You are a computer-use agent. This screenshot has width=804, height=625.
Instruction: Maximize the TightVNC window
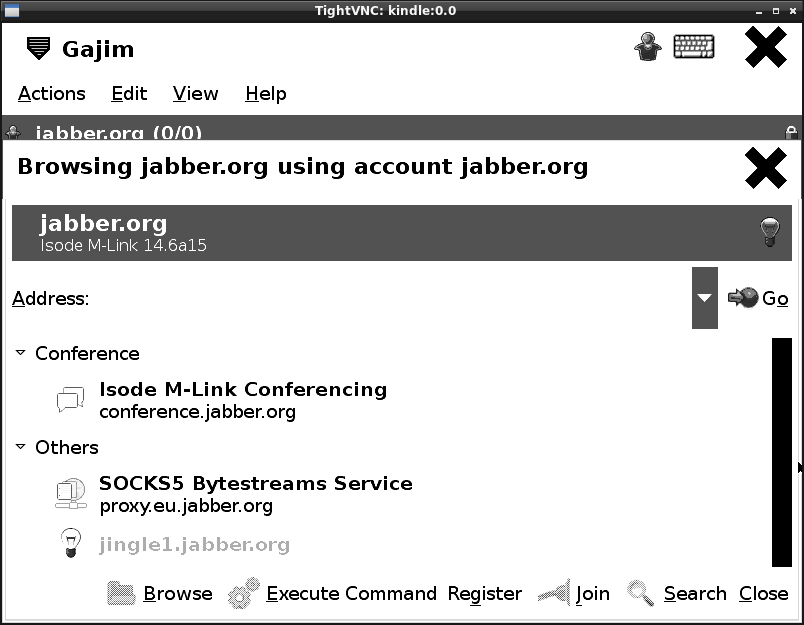(x=776, y=11)
